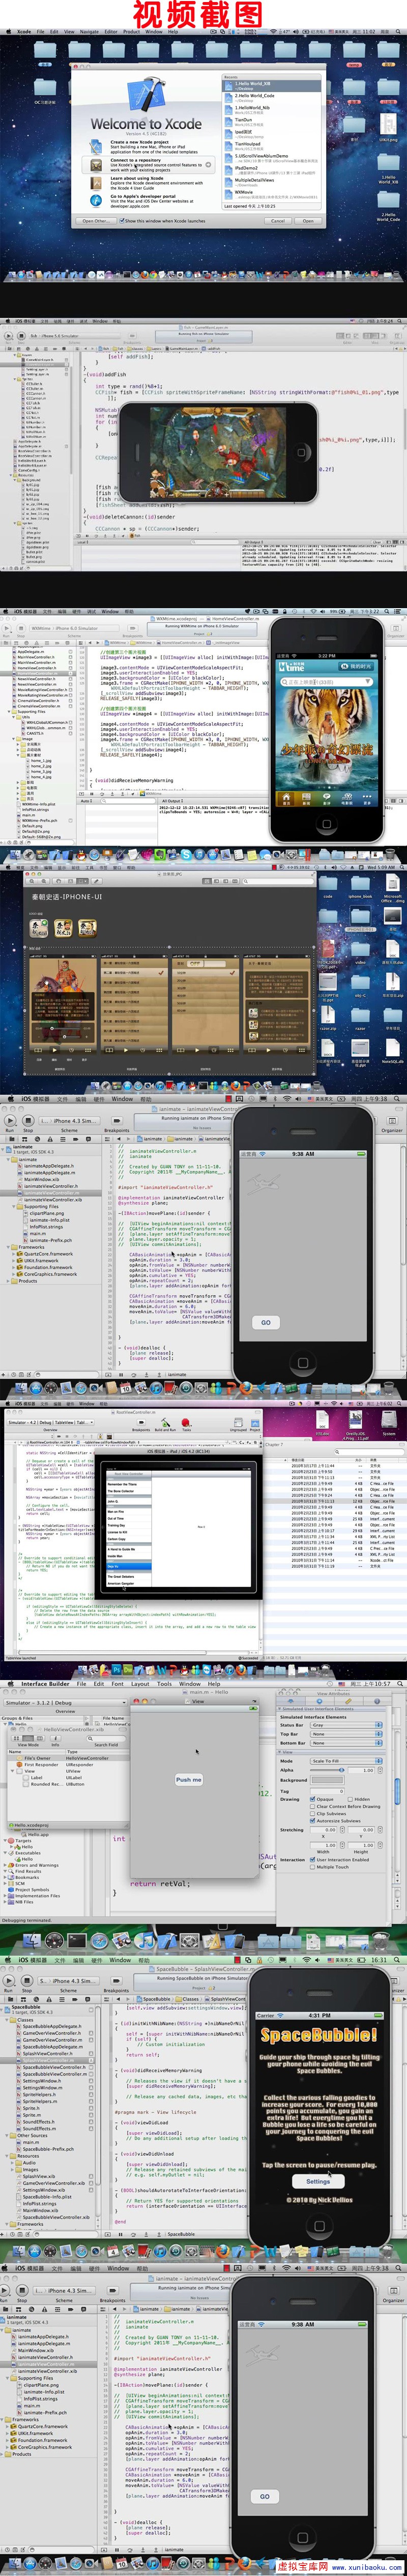Click the Apple developer portal icon
This screenshot has height=2576, width=407.
96,201
